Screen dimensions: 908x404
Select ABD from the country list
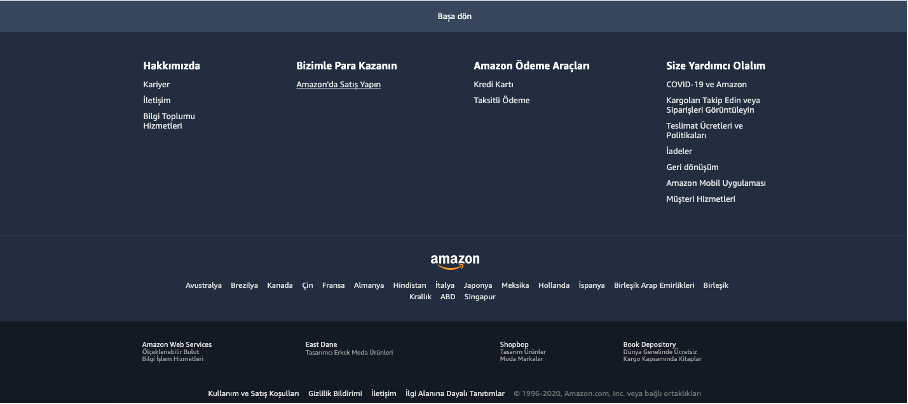448,297
